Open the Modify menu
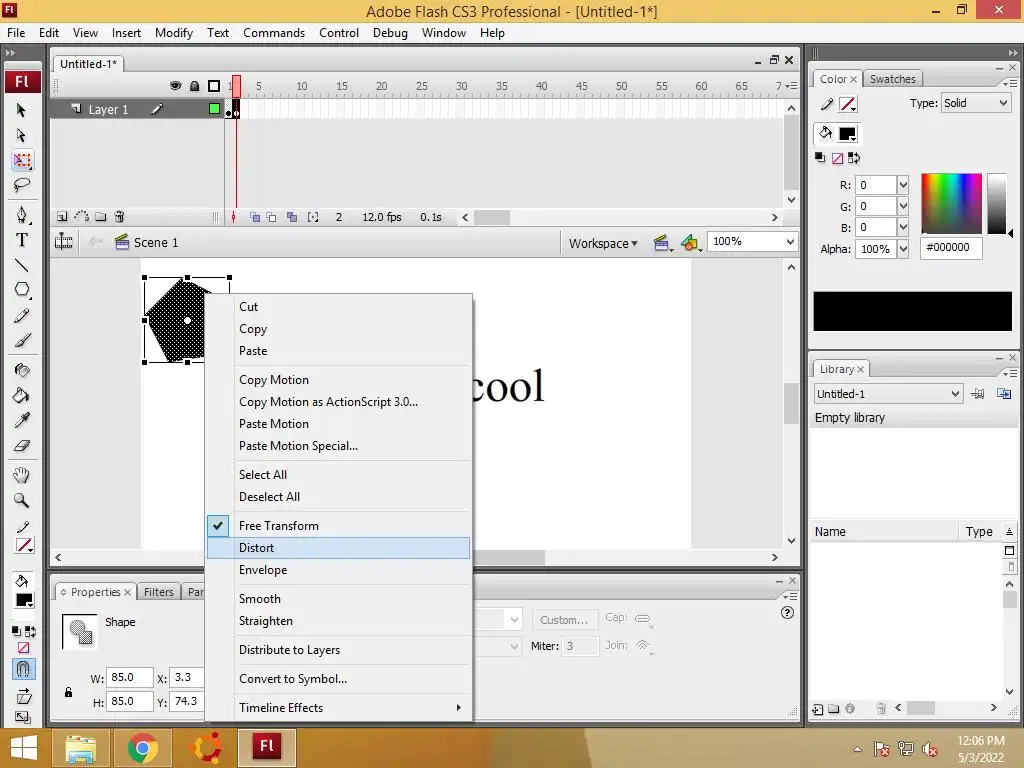 [174, 33]
